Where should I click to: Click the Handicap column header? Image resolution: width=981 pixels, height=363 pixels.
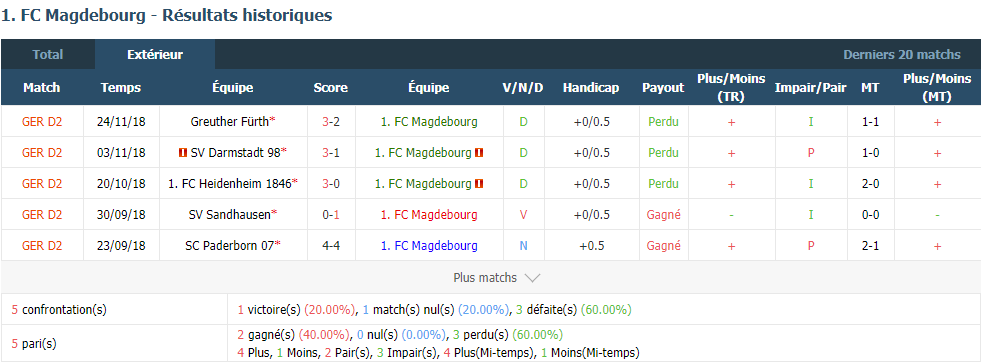591,88
